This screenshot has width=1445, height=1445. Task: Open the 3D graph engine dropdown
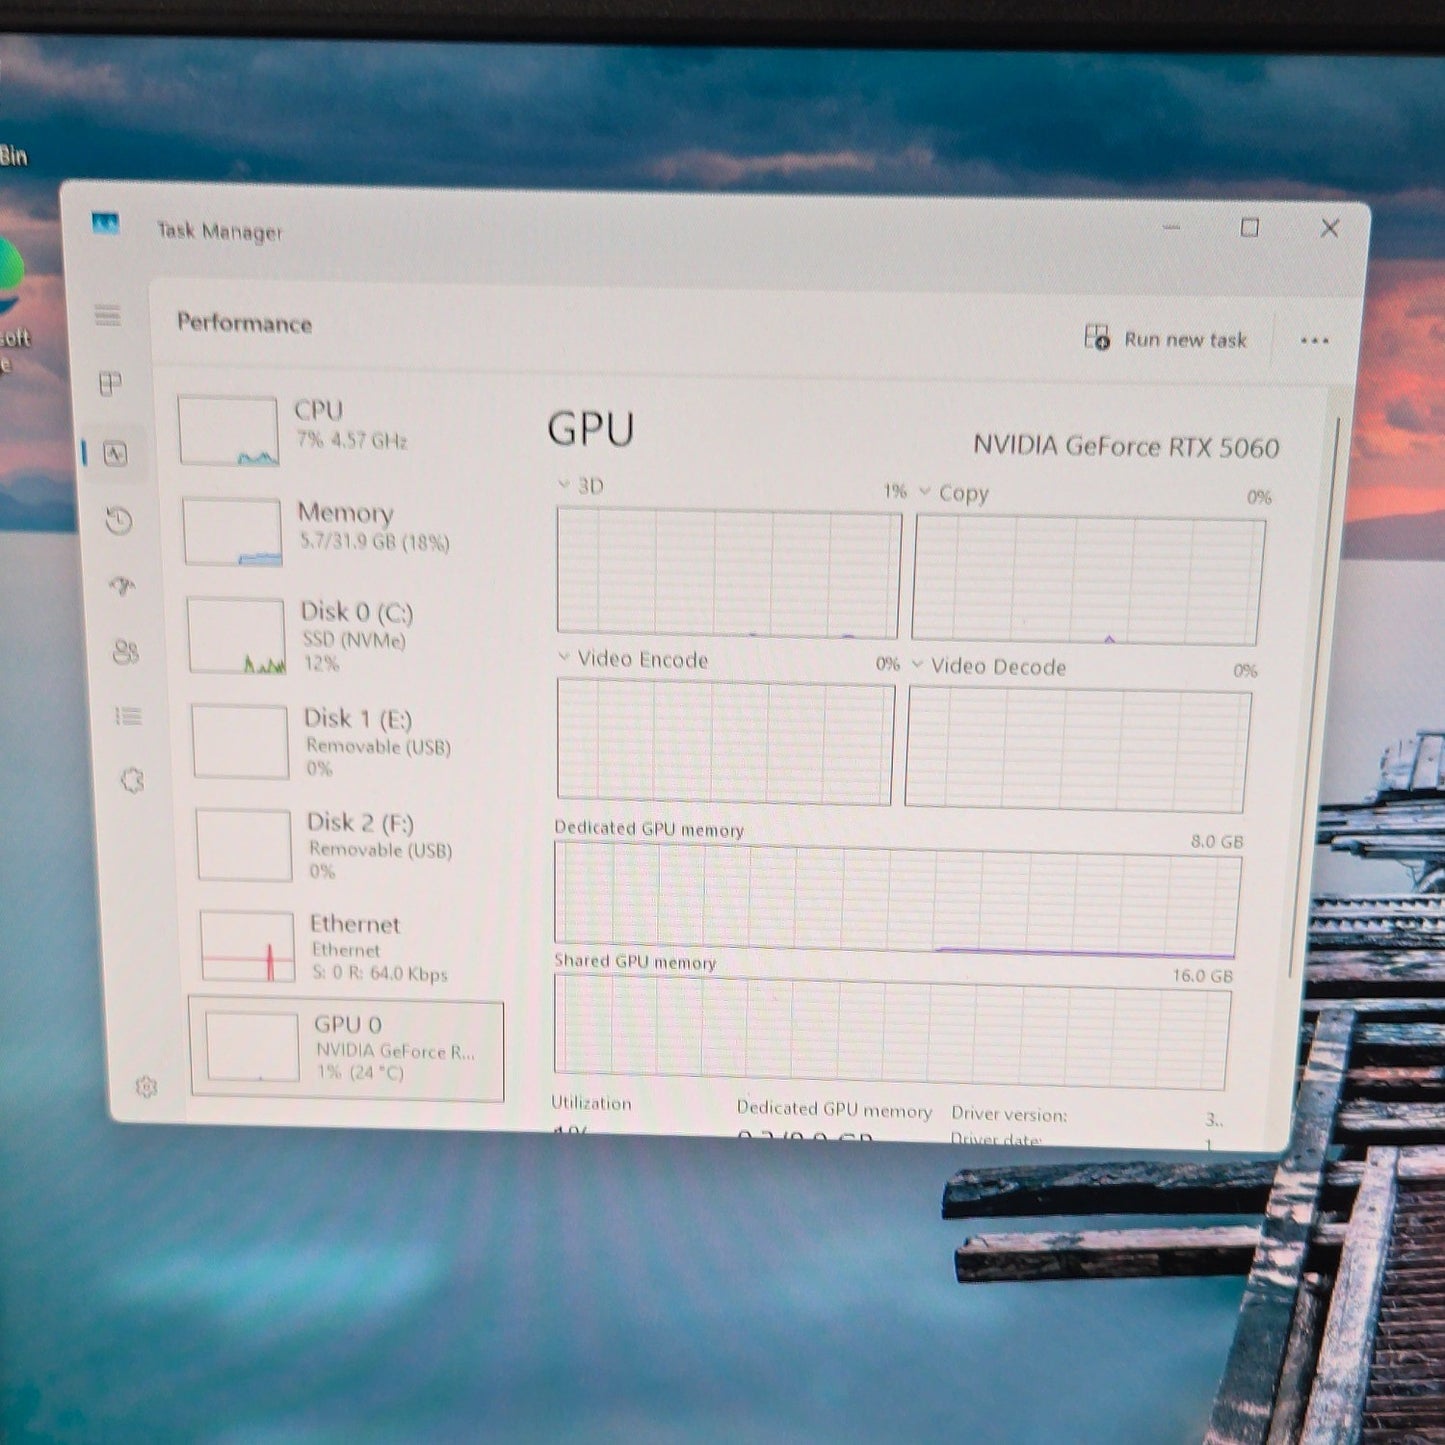[564, 485]
